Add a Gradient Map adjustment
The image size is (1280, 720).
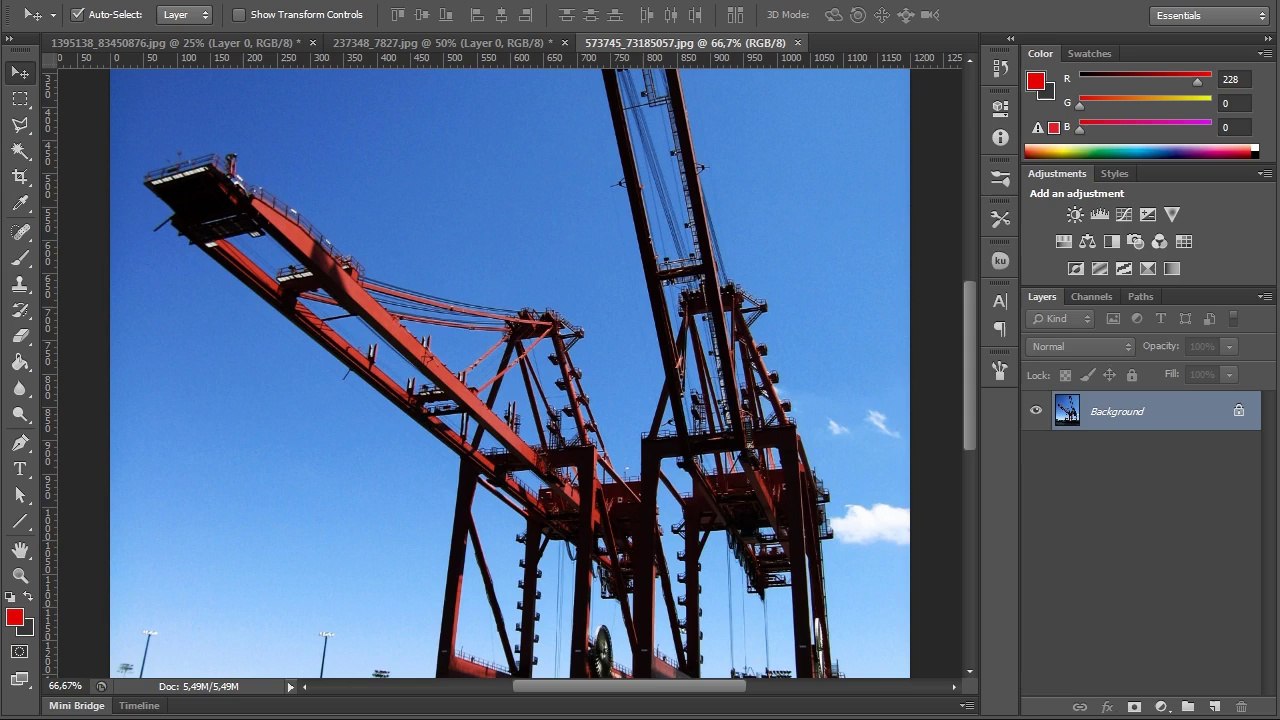[x=1172, y=268]
